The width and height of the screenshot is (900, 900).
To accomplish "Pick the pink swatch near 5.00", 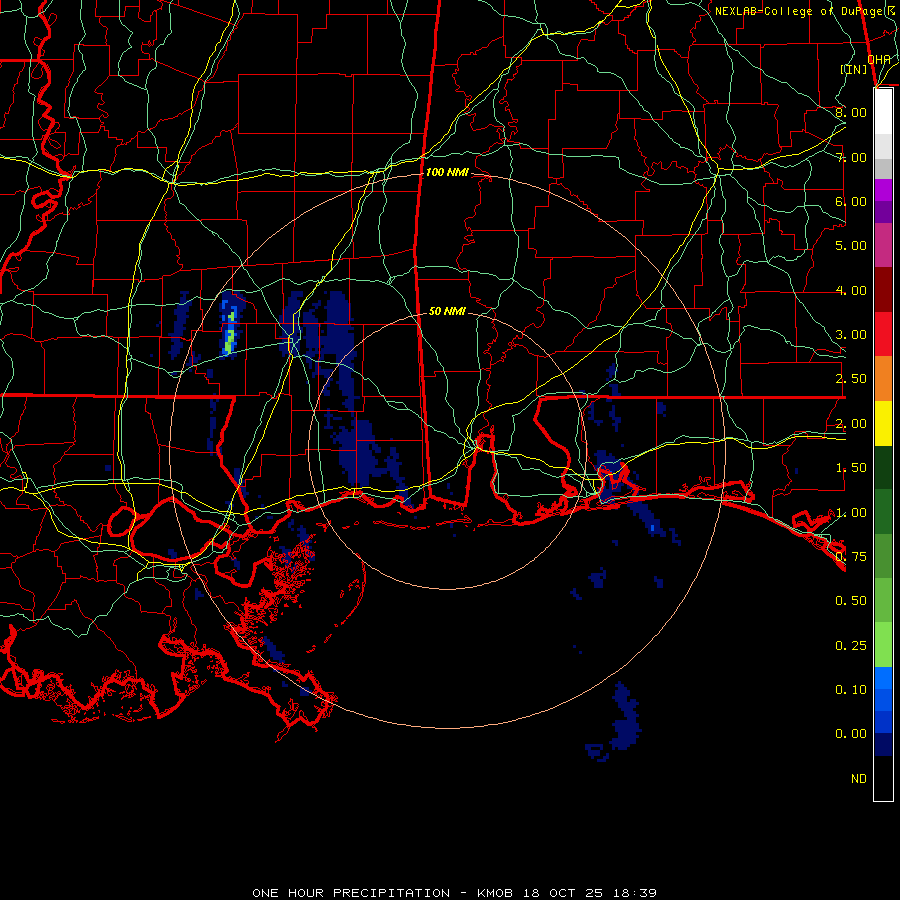I will tap(883, 246).
